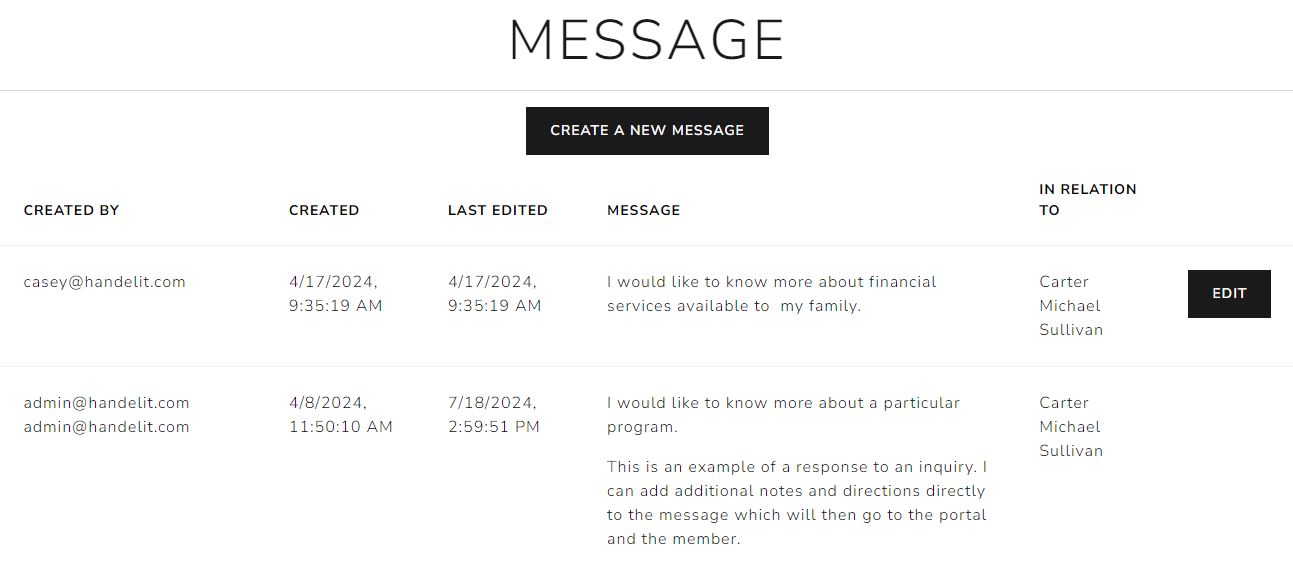Click the Message column header
The width and height of the screenshot is (1293, 579).
643,210
